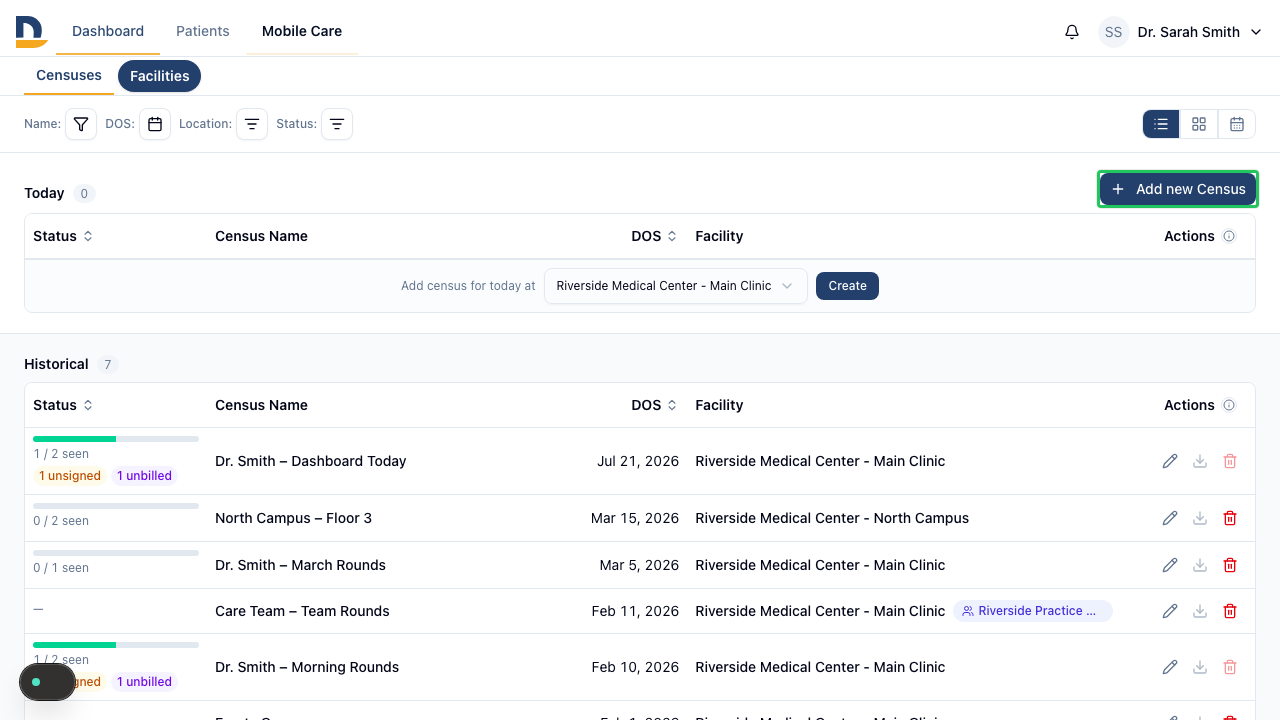Open North Campus – Floor 3 census name
The height and width of the screenshot is (720, 1280).
point(294,518)
